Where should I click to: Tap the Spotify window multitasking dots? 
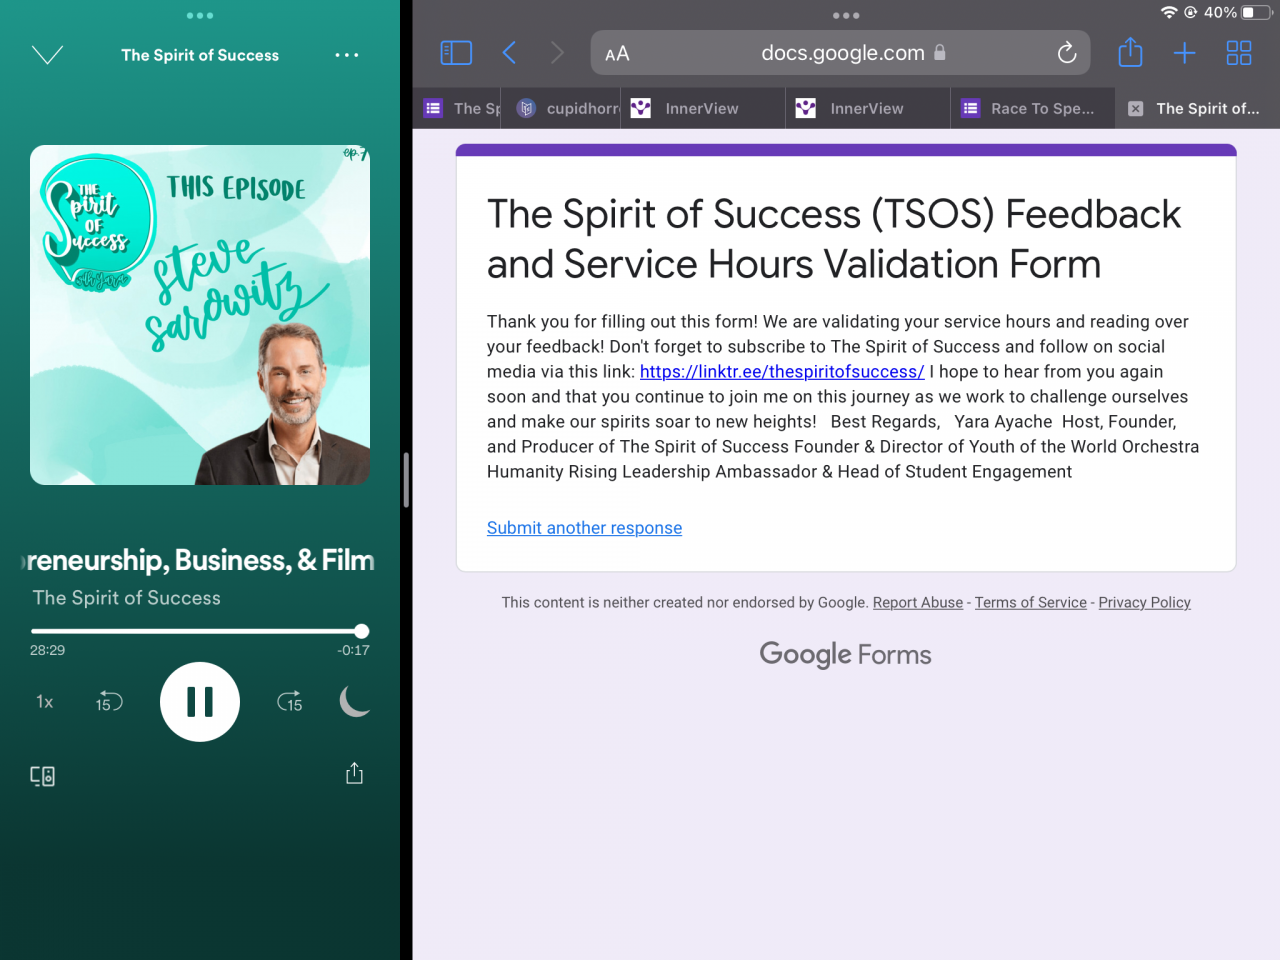pyautogui.click(x=200, y=16)
